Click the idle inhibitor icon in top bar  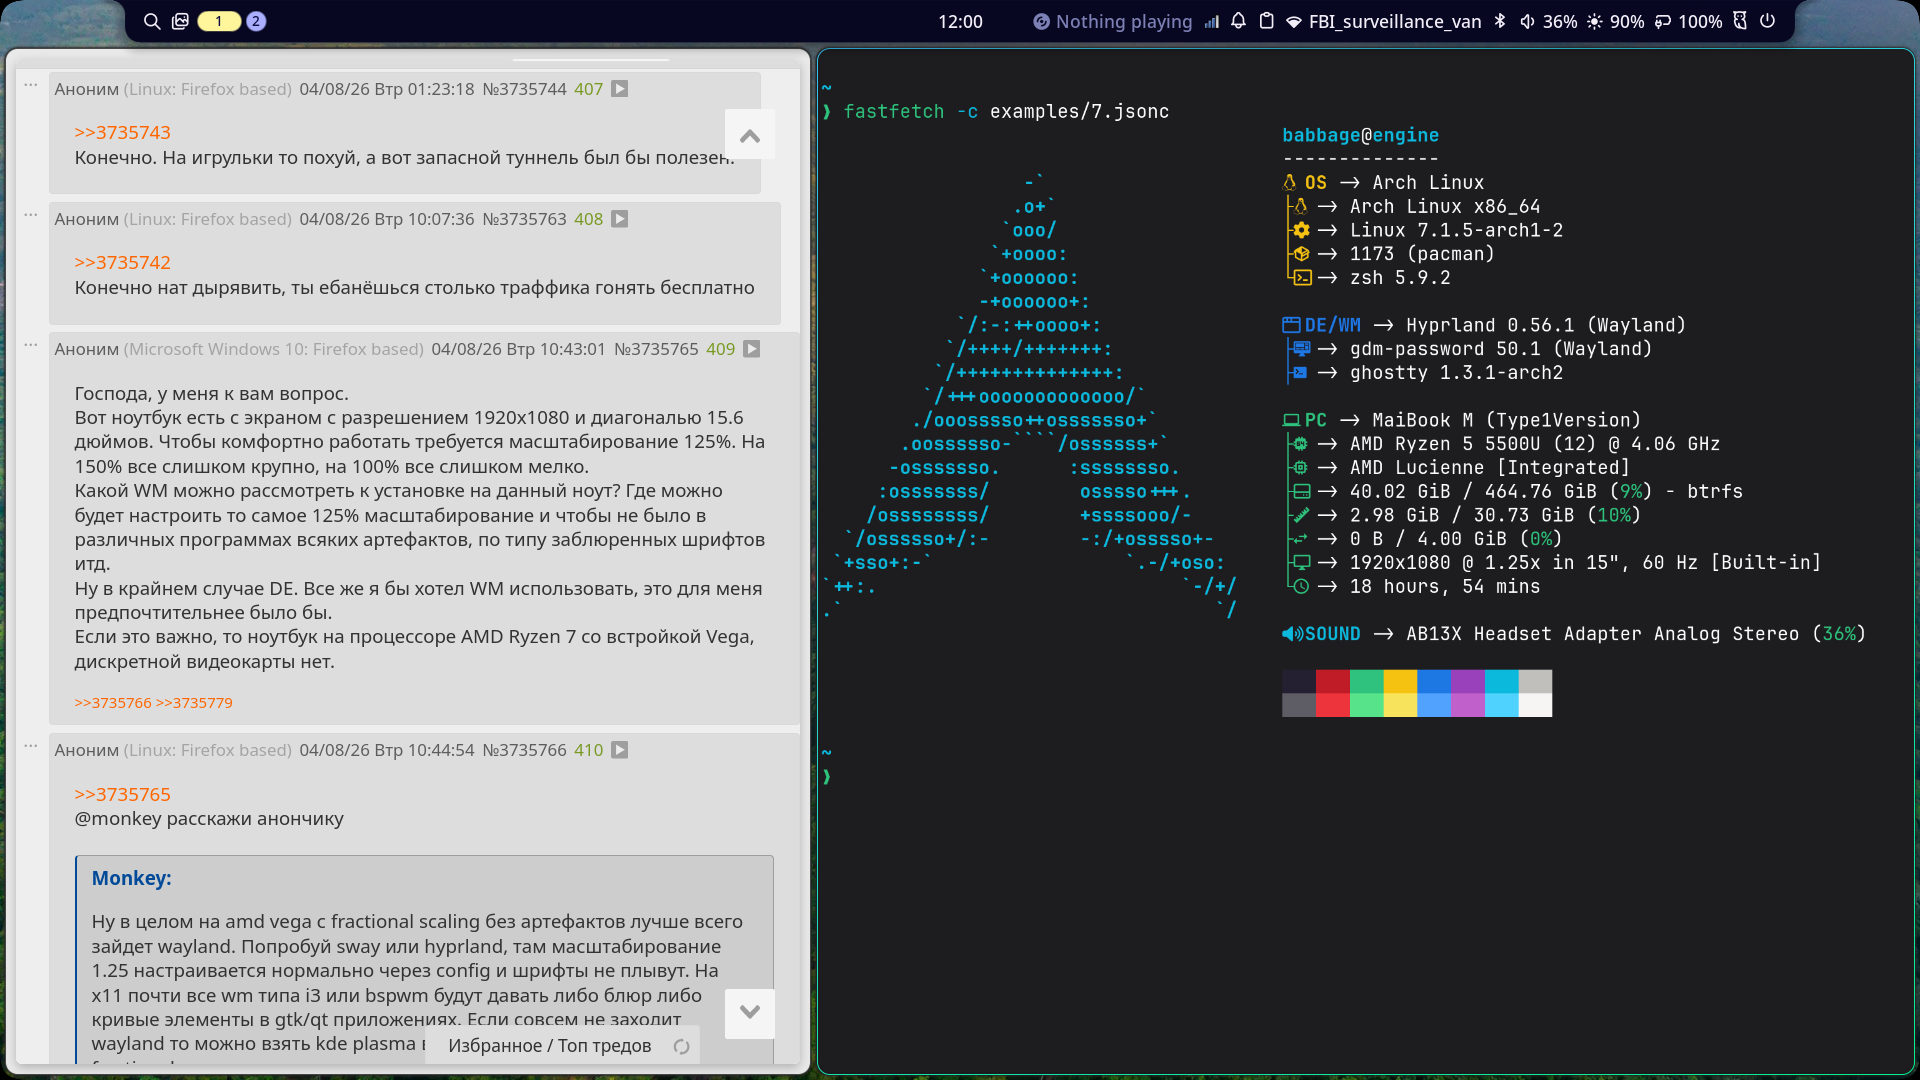click(1740, 21)
